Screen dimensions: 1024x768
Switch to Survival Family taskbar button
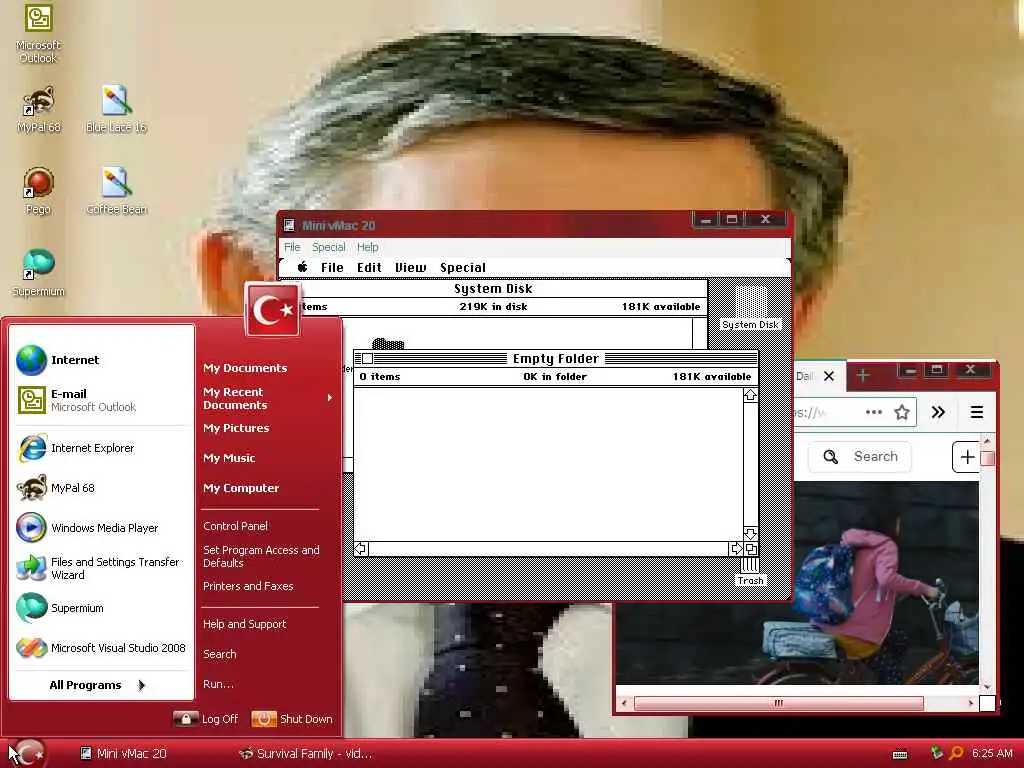click(x=306, y=753)
